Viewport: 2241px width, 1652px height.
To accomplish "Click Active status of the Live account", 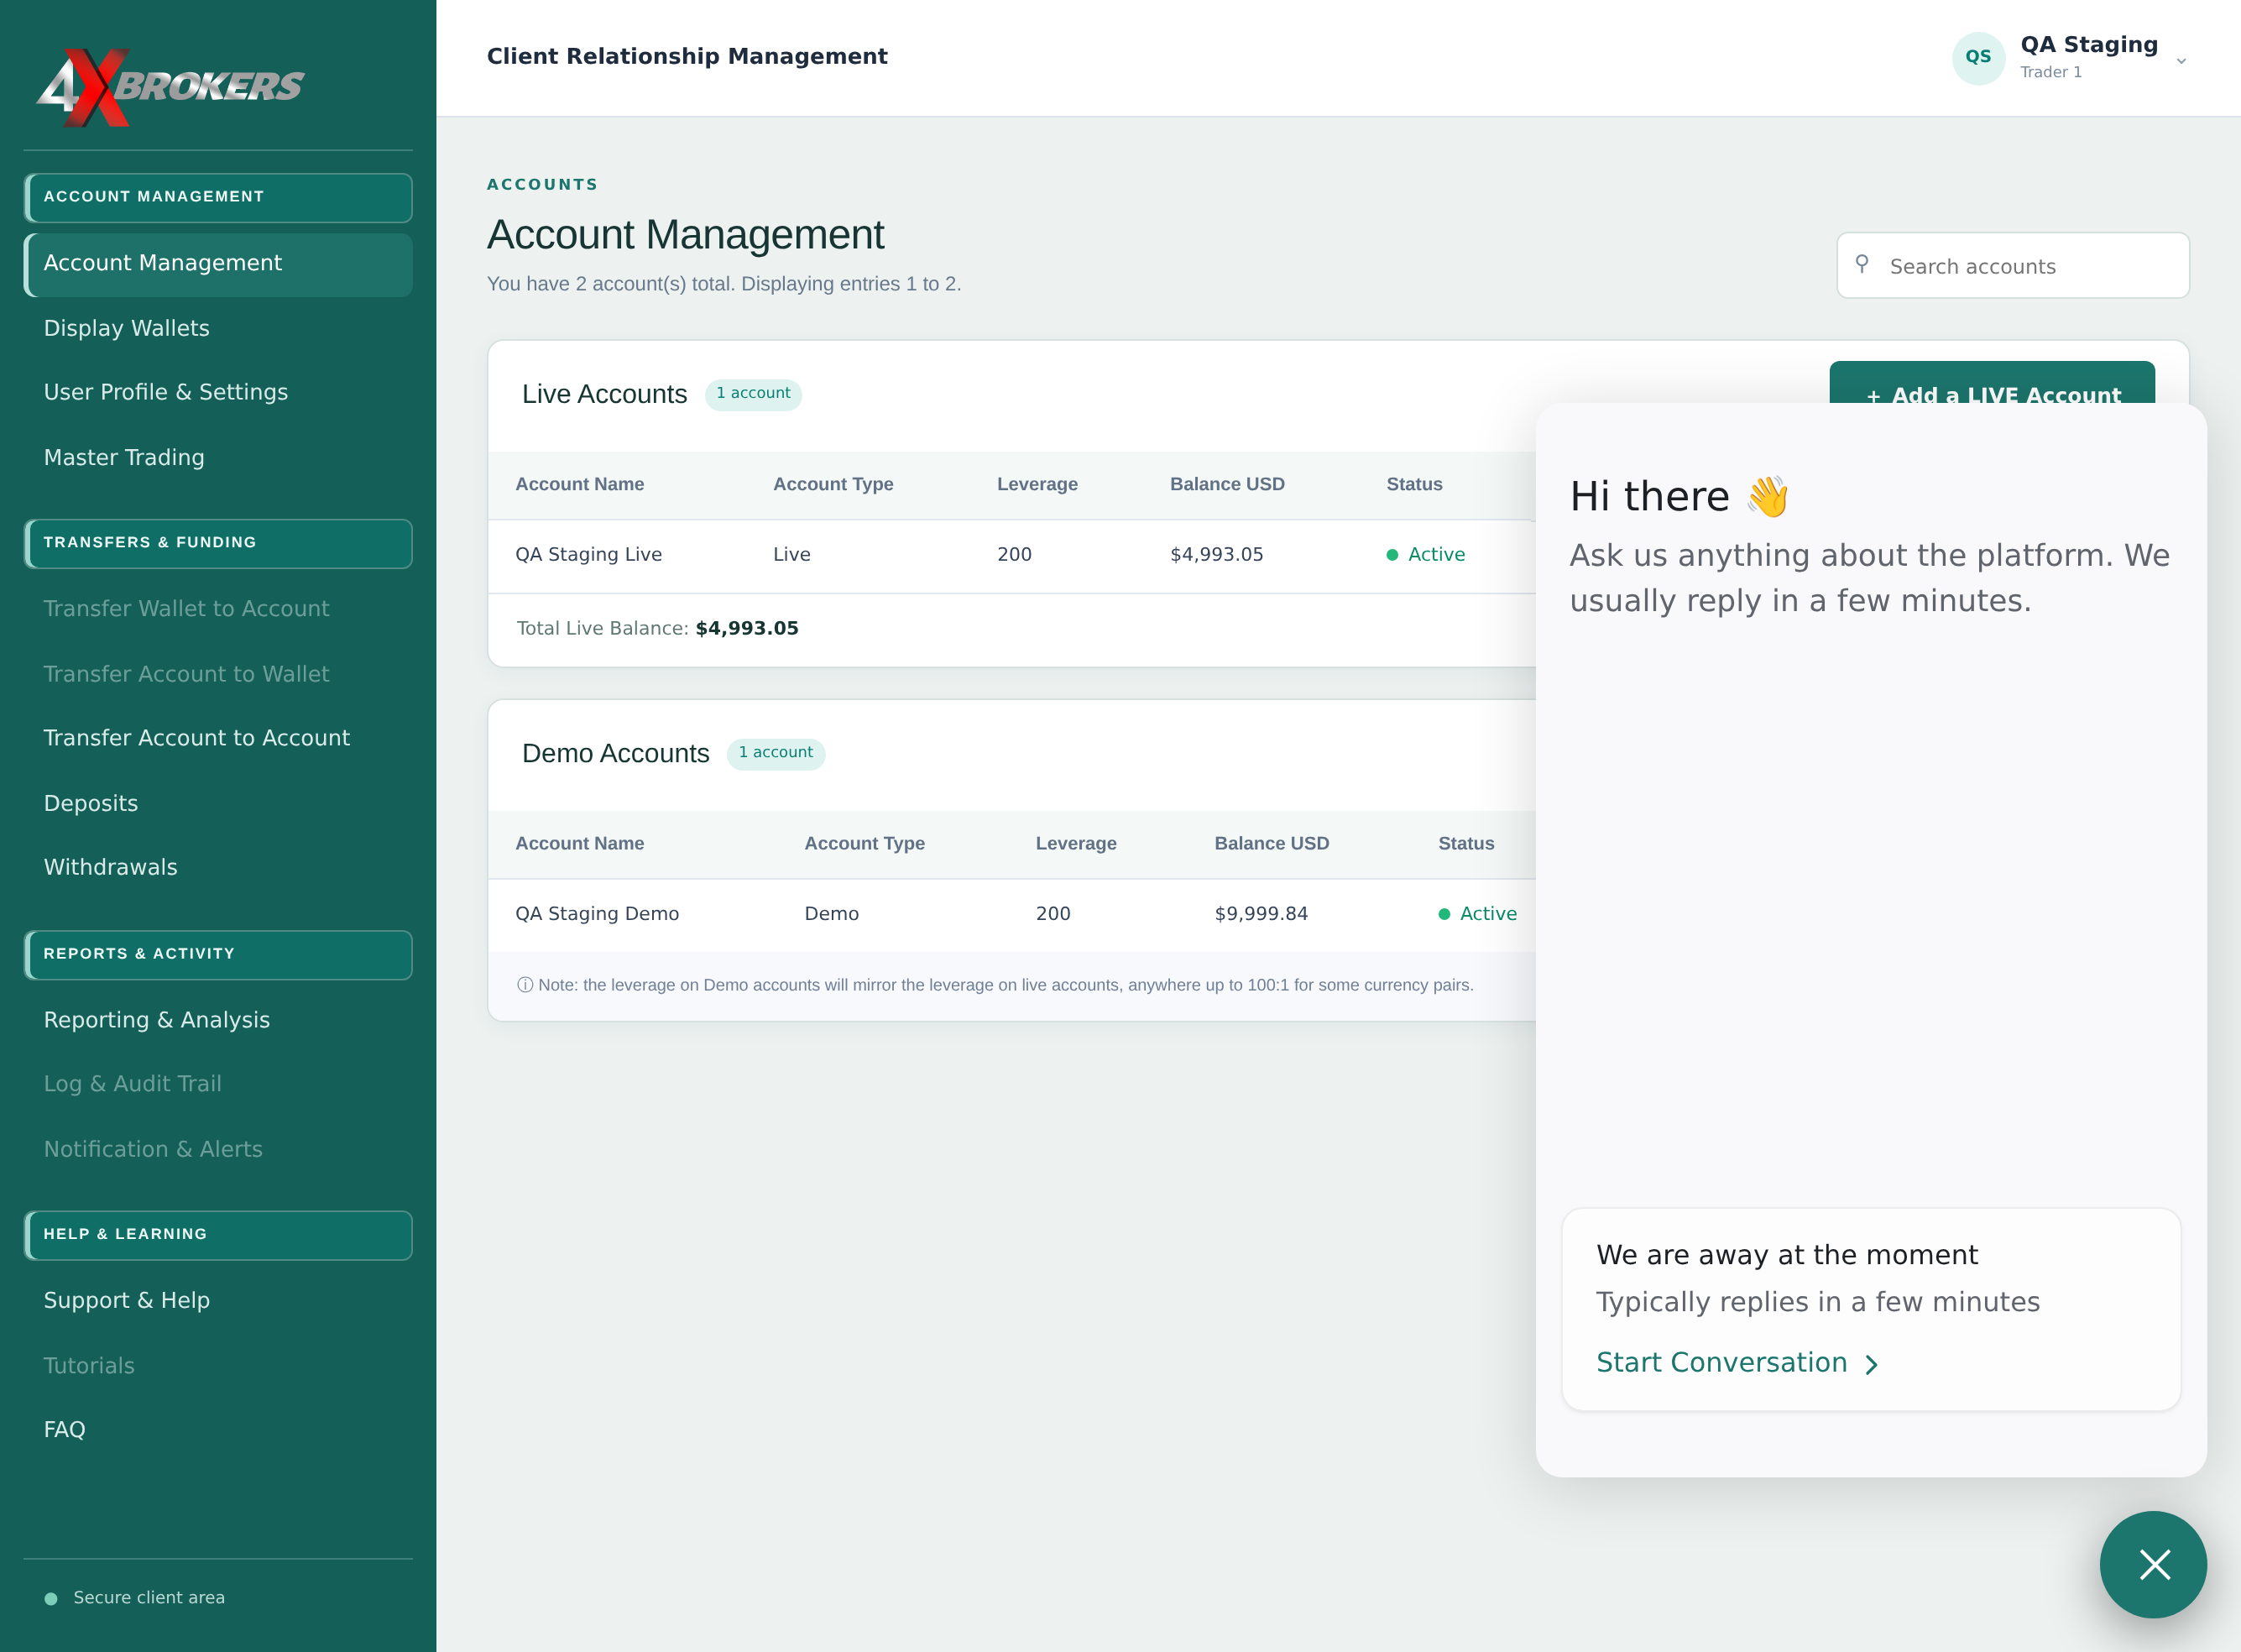I will (1426, 555).
